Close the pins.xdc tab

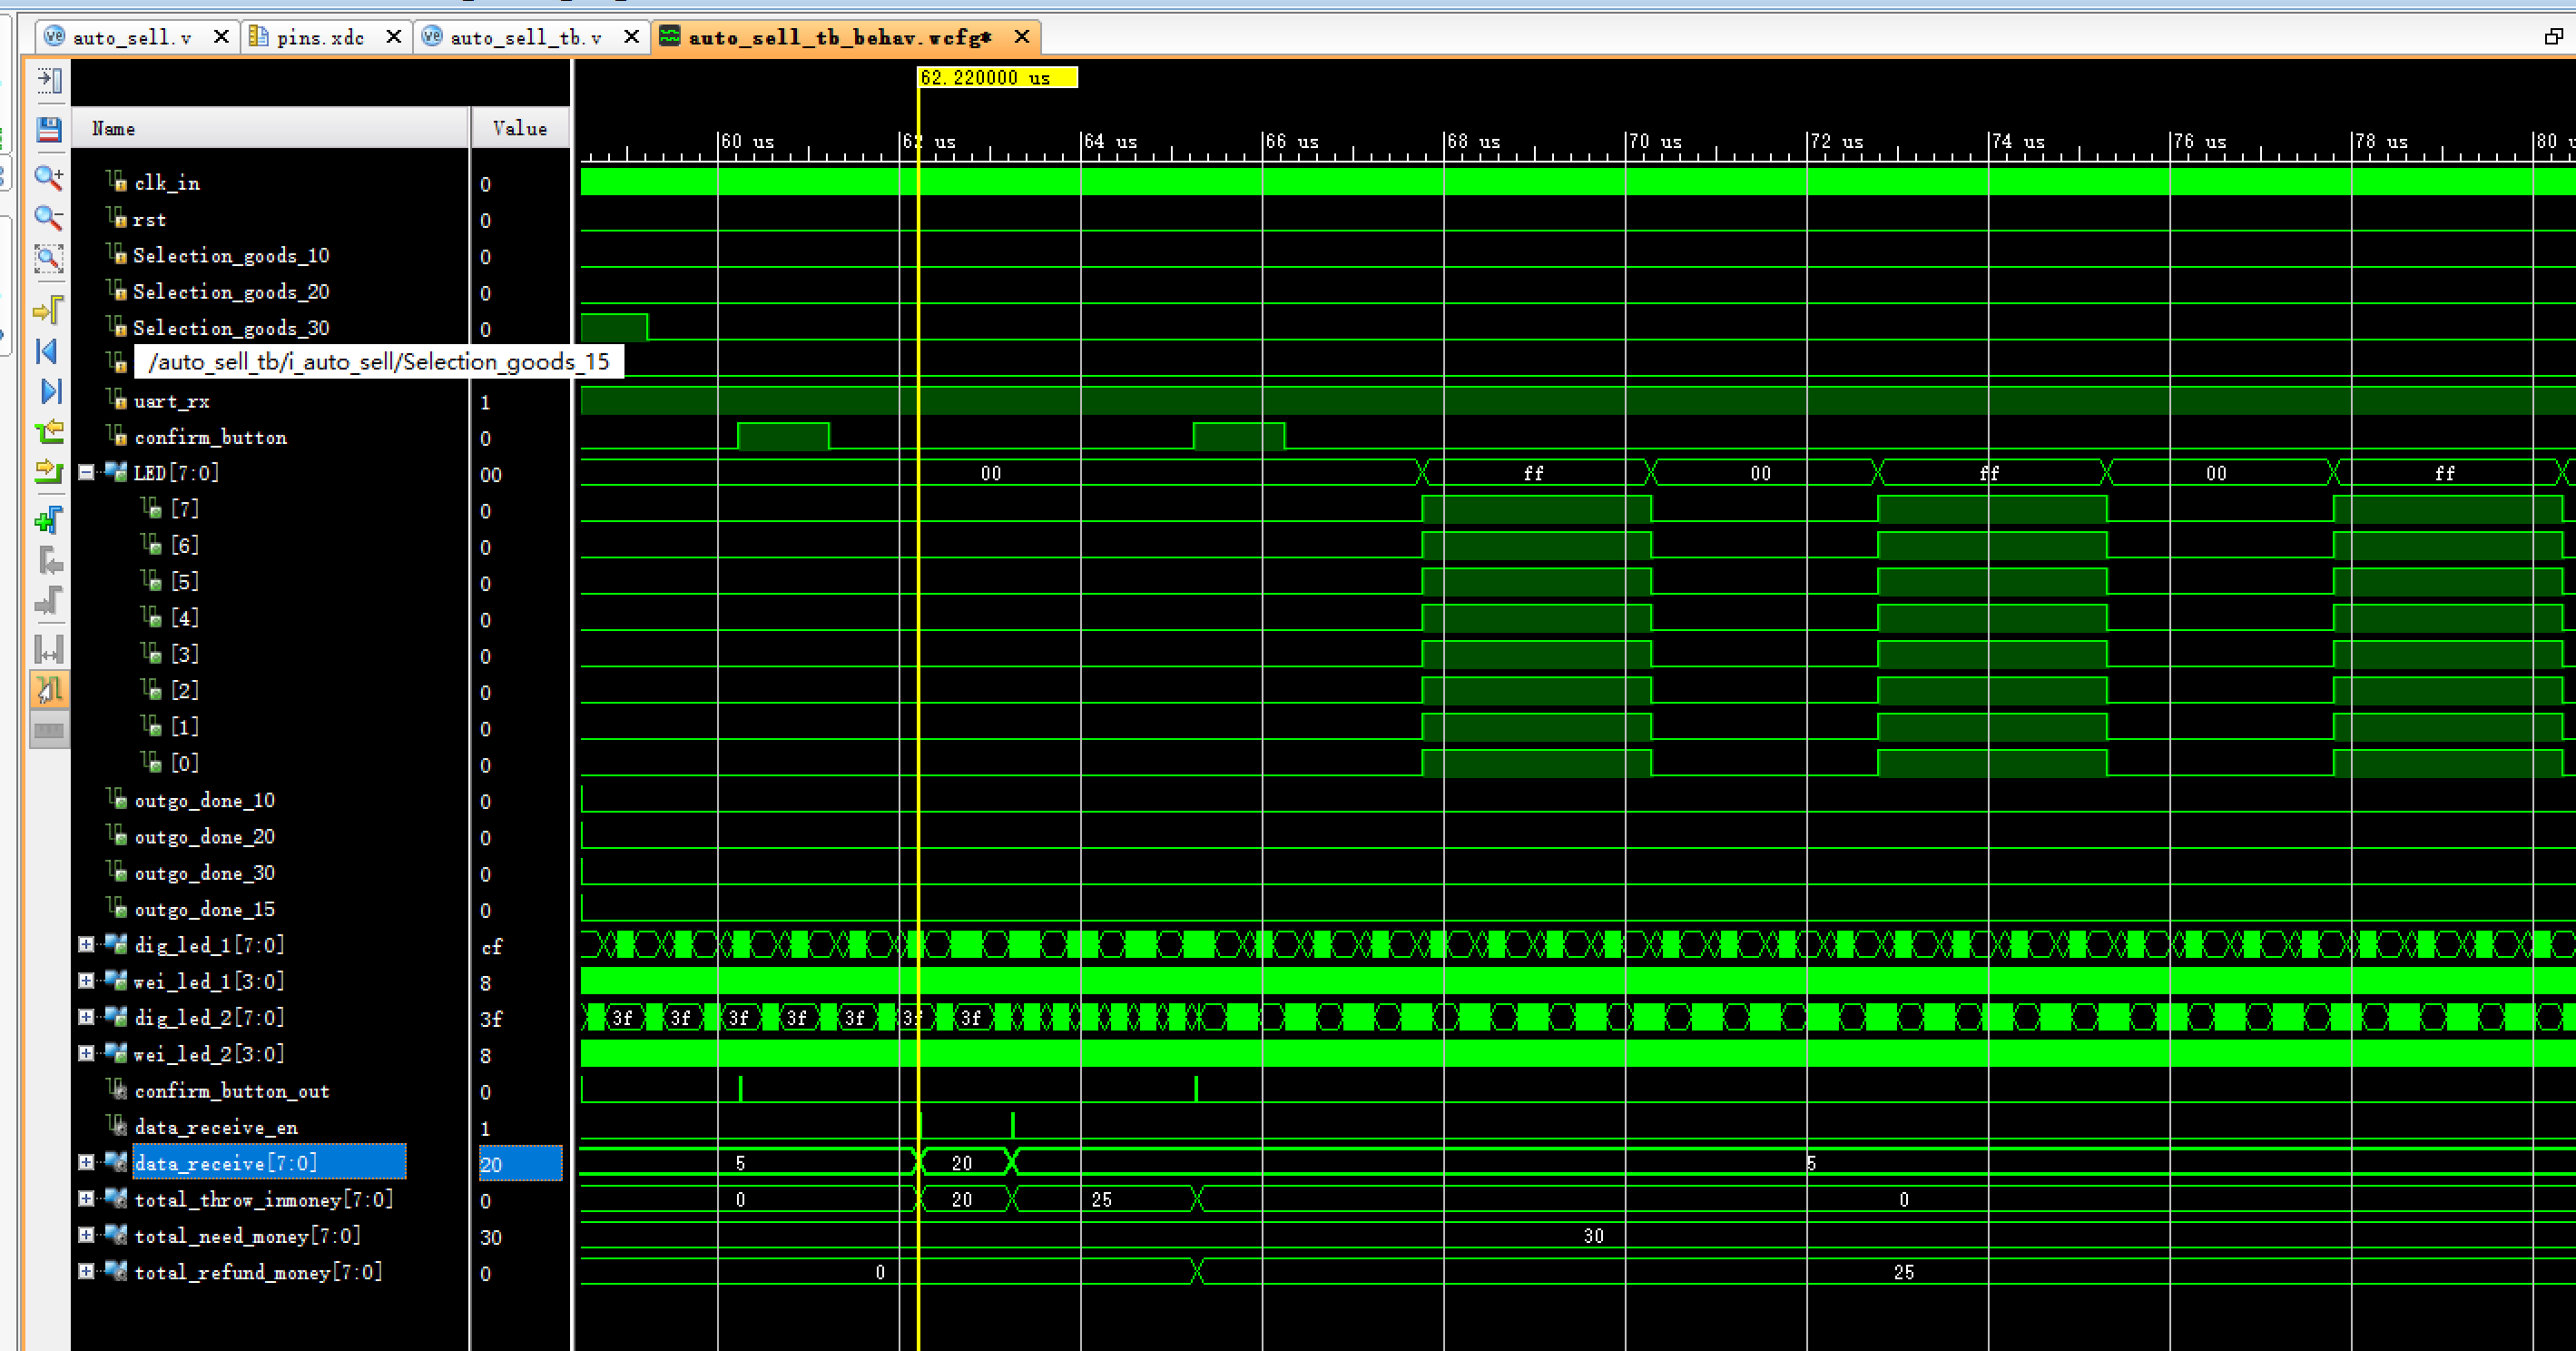[394, 37]
